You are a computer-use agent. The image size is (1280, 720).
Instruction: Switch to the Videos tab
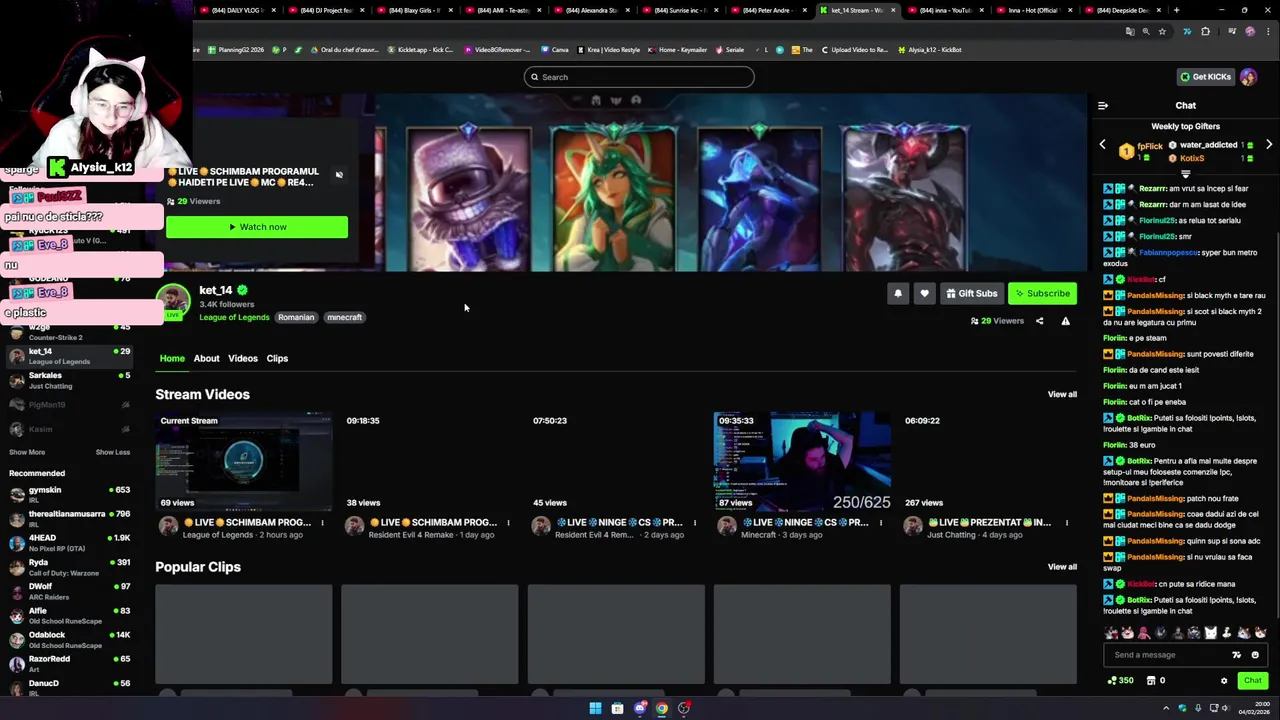(x=243, y=358)
